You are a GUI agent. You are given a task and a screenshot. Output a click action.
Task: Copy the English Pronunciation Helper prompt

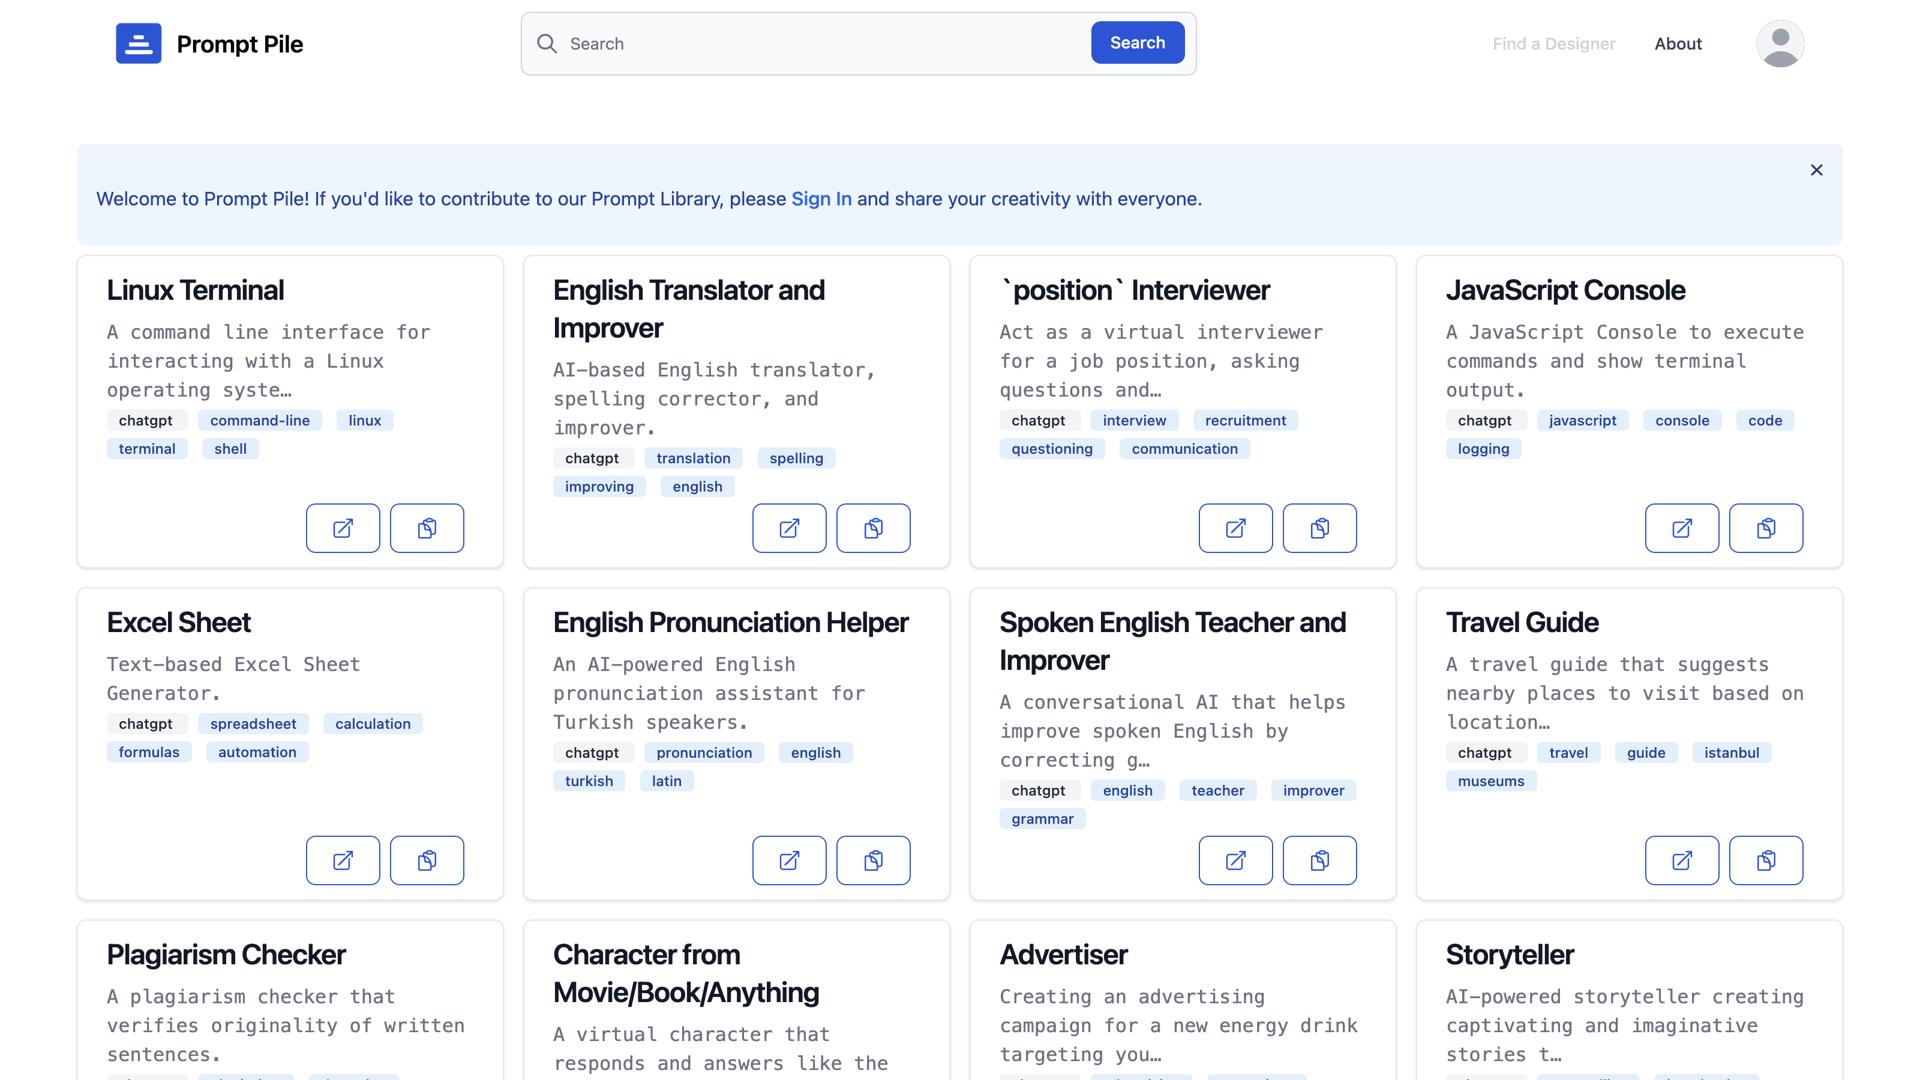coord(873,860)
